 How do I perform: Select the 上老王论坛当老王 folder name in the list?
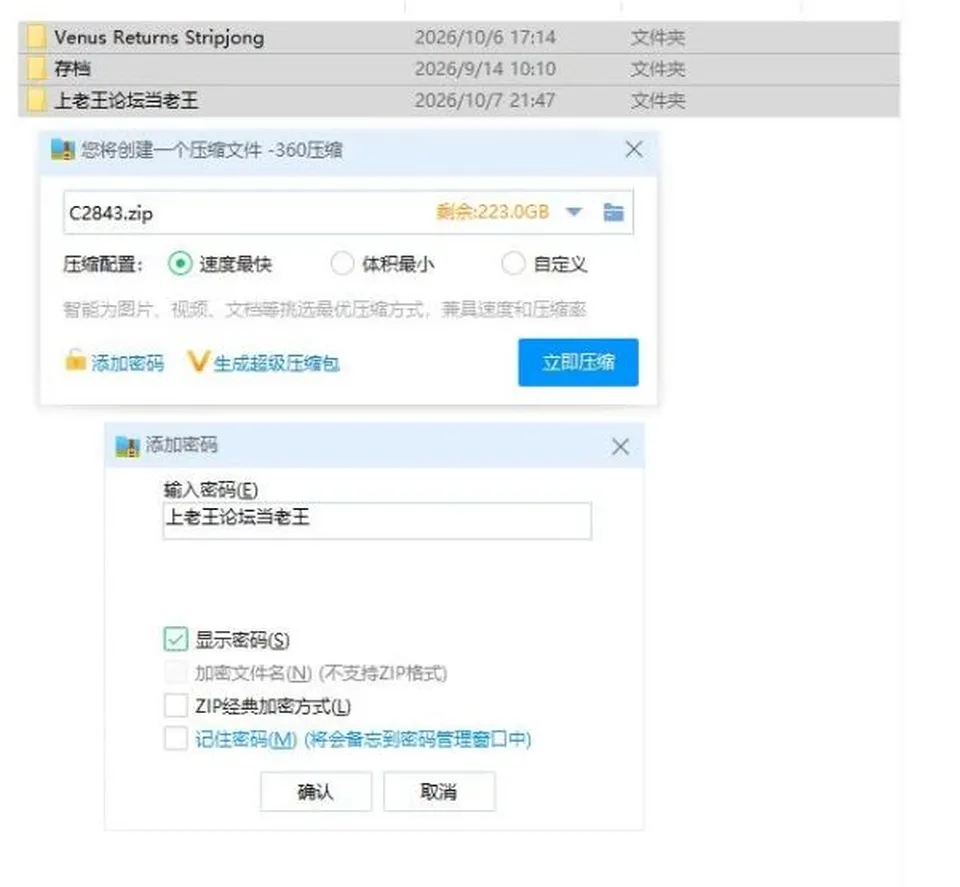(x=127, y=100)
